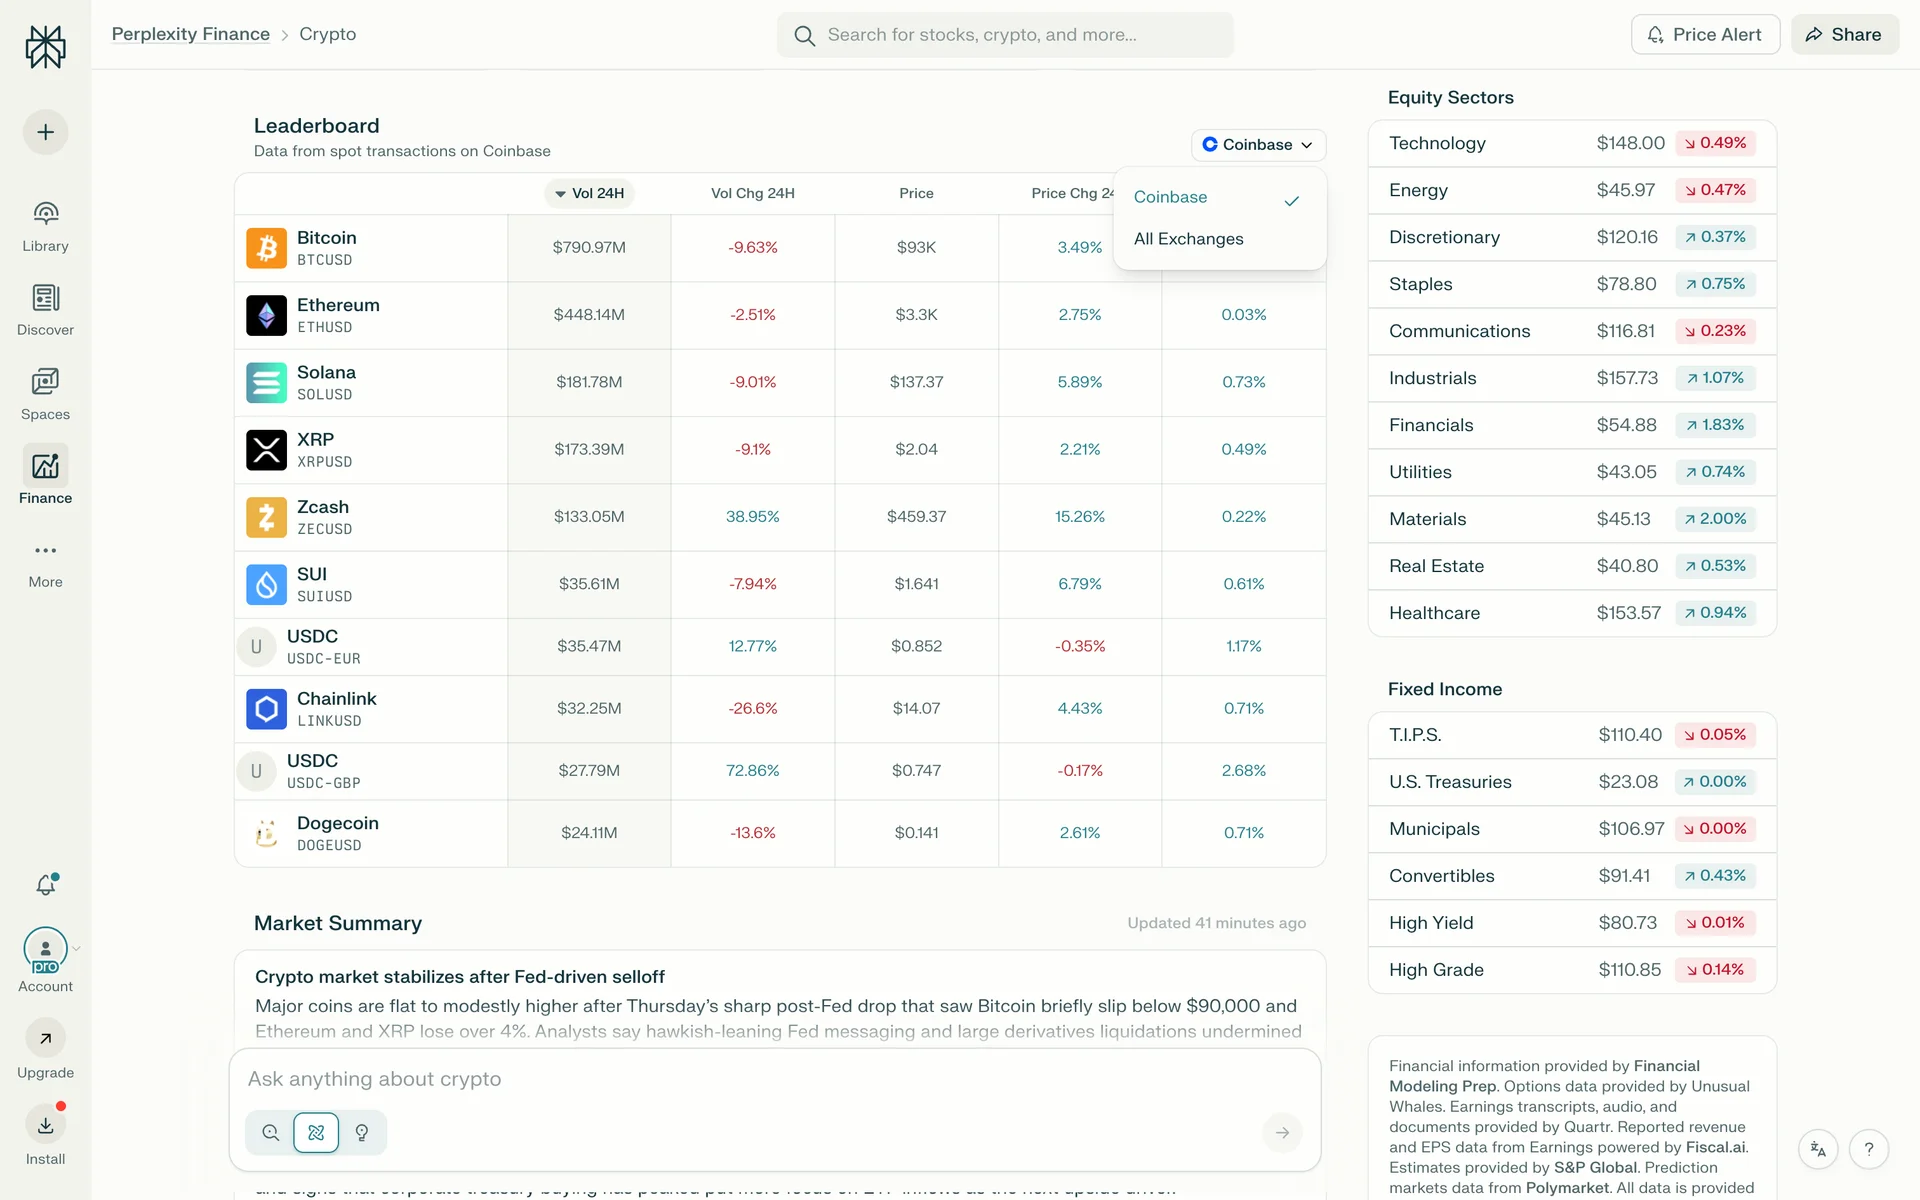Screen dimensions: 1920x1200
Task: Choose the Coinbase menu option
Action: (1171, 197)
